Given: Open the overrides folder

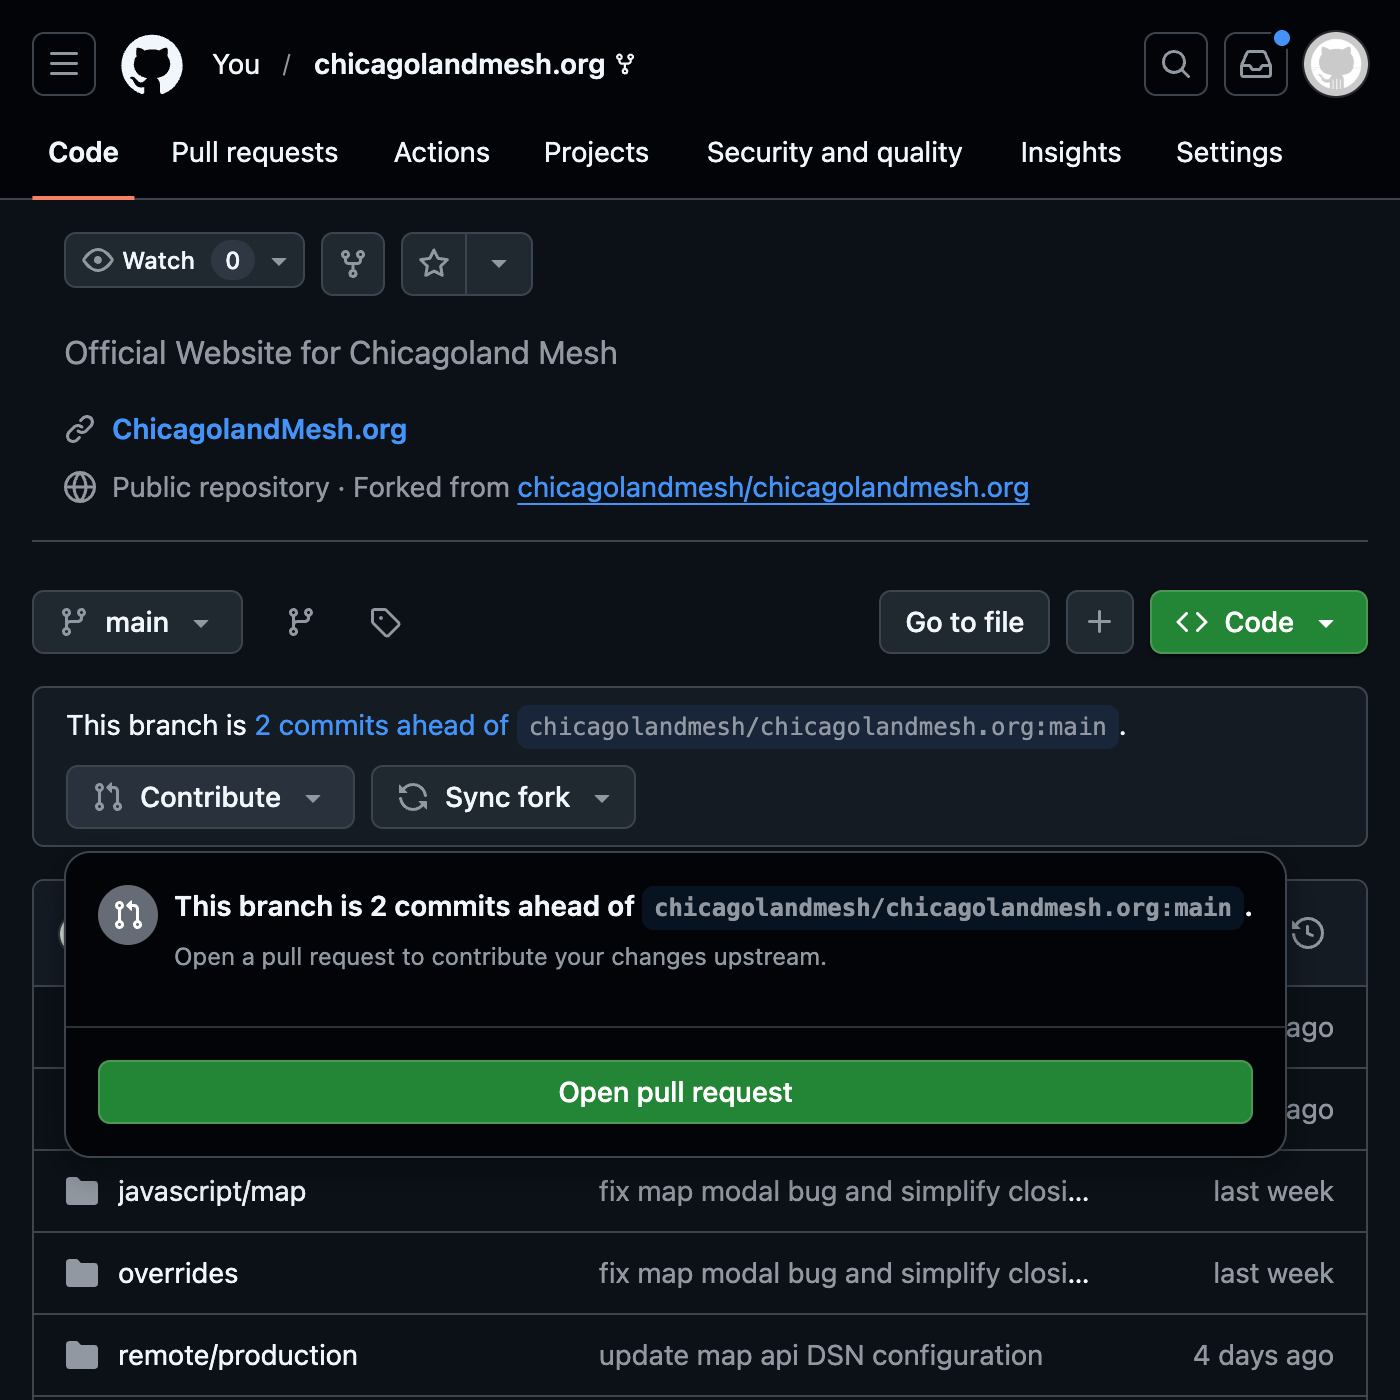Looking at the screenshot, I should (x=178, y=1273).
